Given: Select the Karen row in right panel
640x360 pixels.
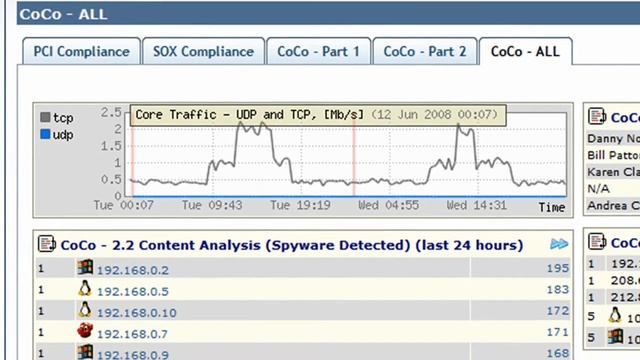Looking at the screenshot, I should coord(613,172).
